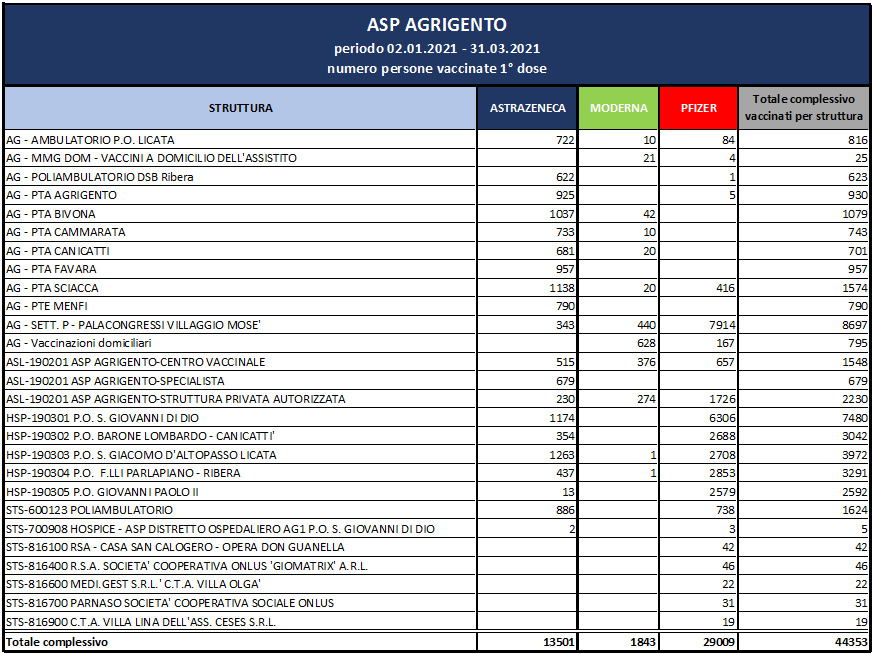Select the AG - PTA CAMMARATA row label
The width and height of the screenshot is (872, 654).
(66, 232)
